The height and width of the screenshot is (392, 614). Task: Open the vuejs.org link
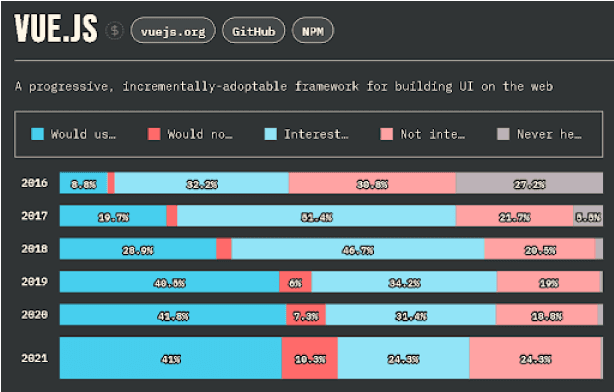click(x=173, y=31)
